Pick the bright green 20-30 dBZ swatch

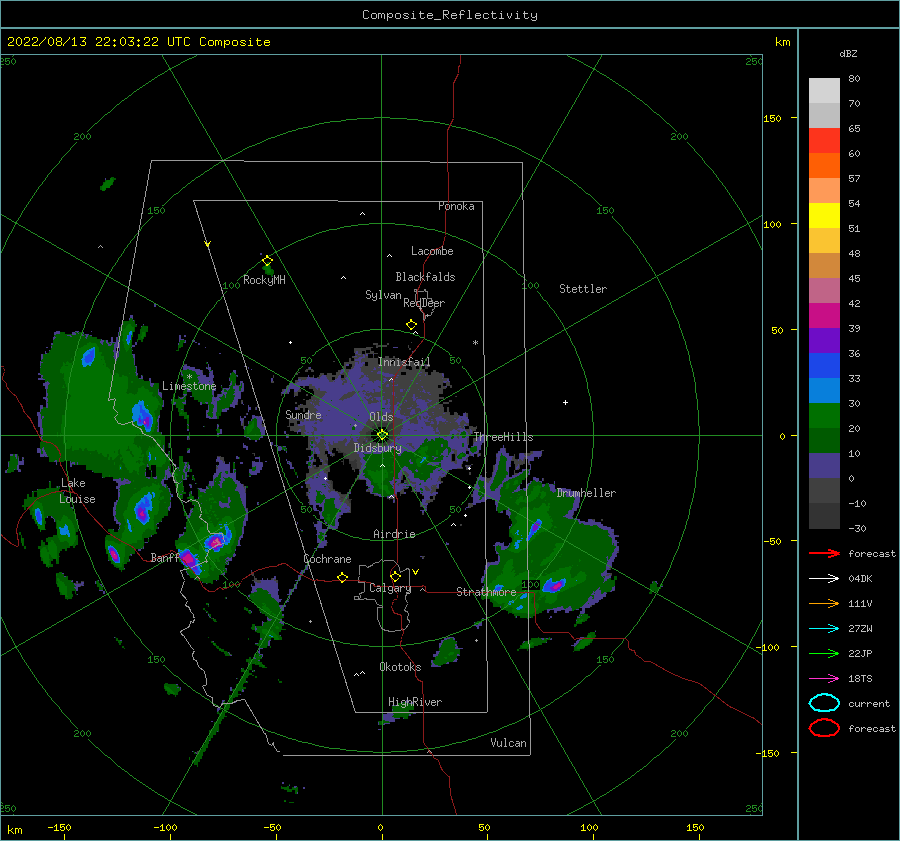pyautogui.click(x=824, y=415)
